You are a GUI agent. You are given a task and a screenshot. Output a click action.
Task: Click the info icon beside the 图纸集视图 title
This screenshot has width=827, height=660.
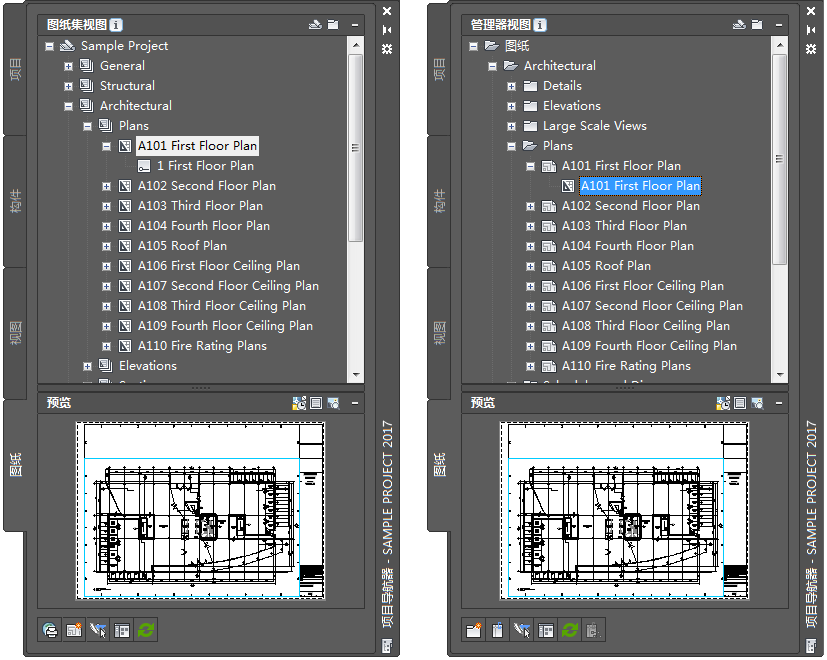point(117,25)
